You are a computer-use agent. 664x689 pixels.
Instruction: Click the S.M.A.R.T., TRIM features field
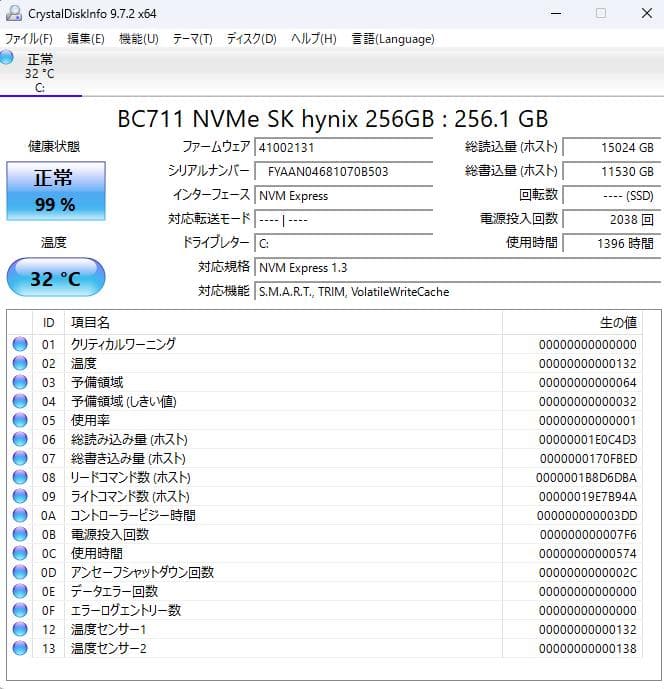coord(457,292)
